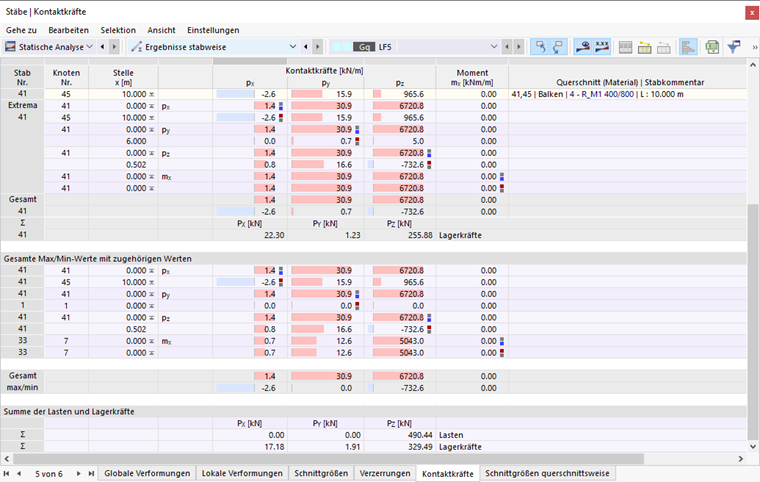Open the Ergebnisse stabweise dropdown
This screenshot has height=482, width=760.
[x=214, y=47]
